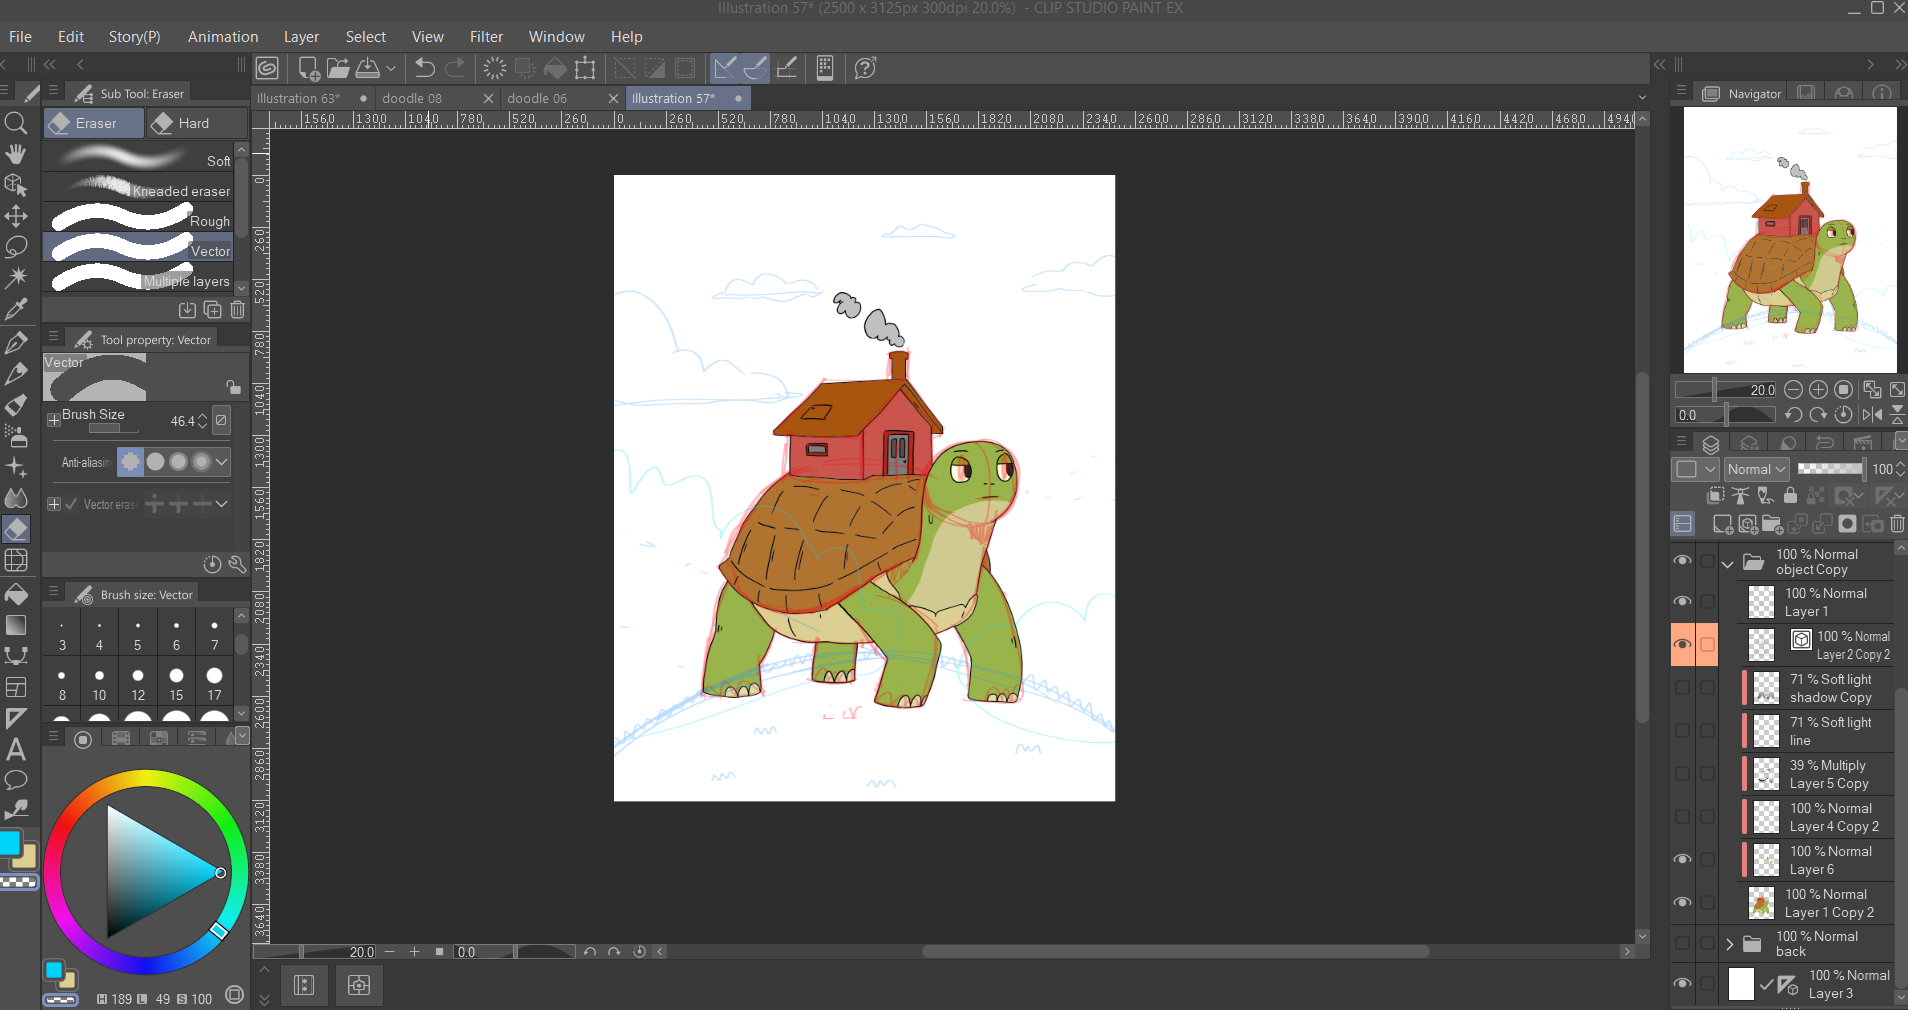
Task: Toggle the Vector eraser checkbox
Action: coord(71,504)
